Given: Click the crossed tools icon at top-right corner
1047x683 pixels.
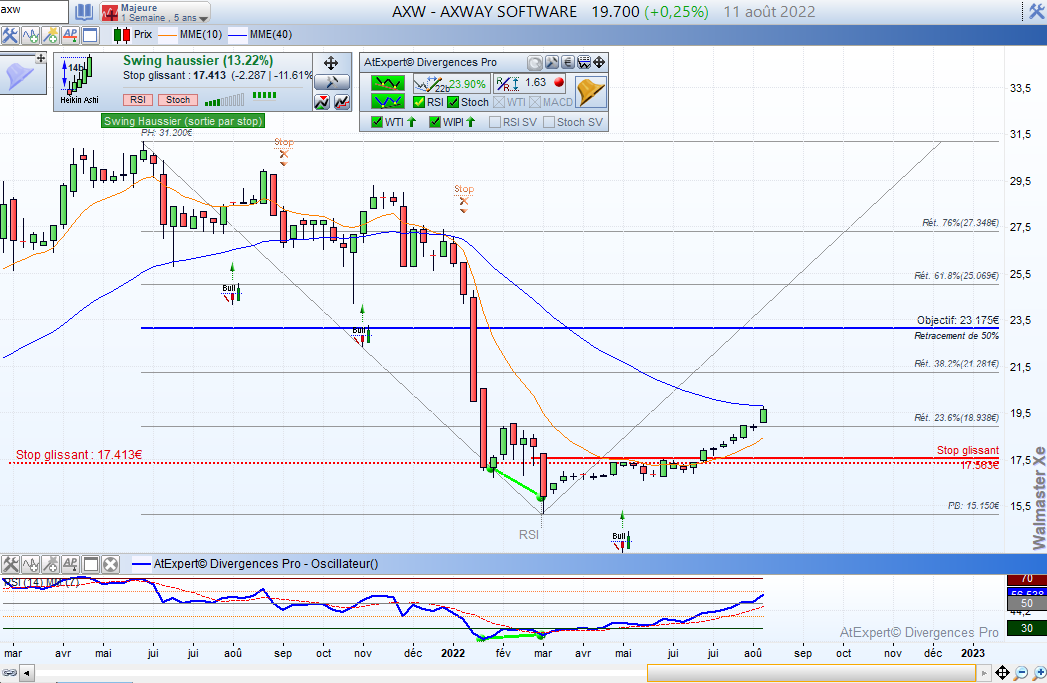Looking at the screenshot, I should 1034,11.
